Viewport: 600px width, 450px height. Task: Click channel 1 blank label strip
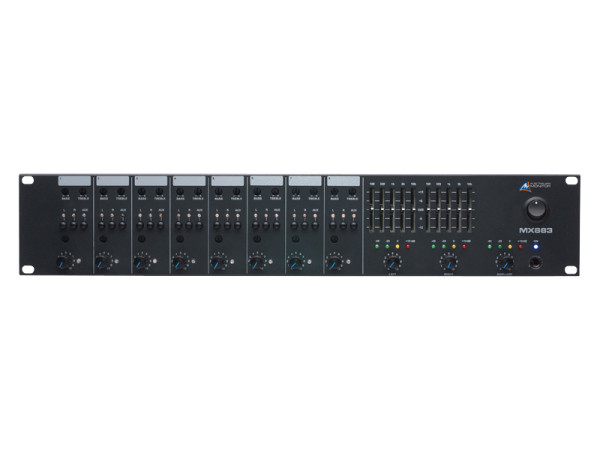pyautogui.click(x=73, y=181)
